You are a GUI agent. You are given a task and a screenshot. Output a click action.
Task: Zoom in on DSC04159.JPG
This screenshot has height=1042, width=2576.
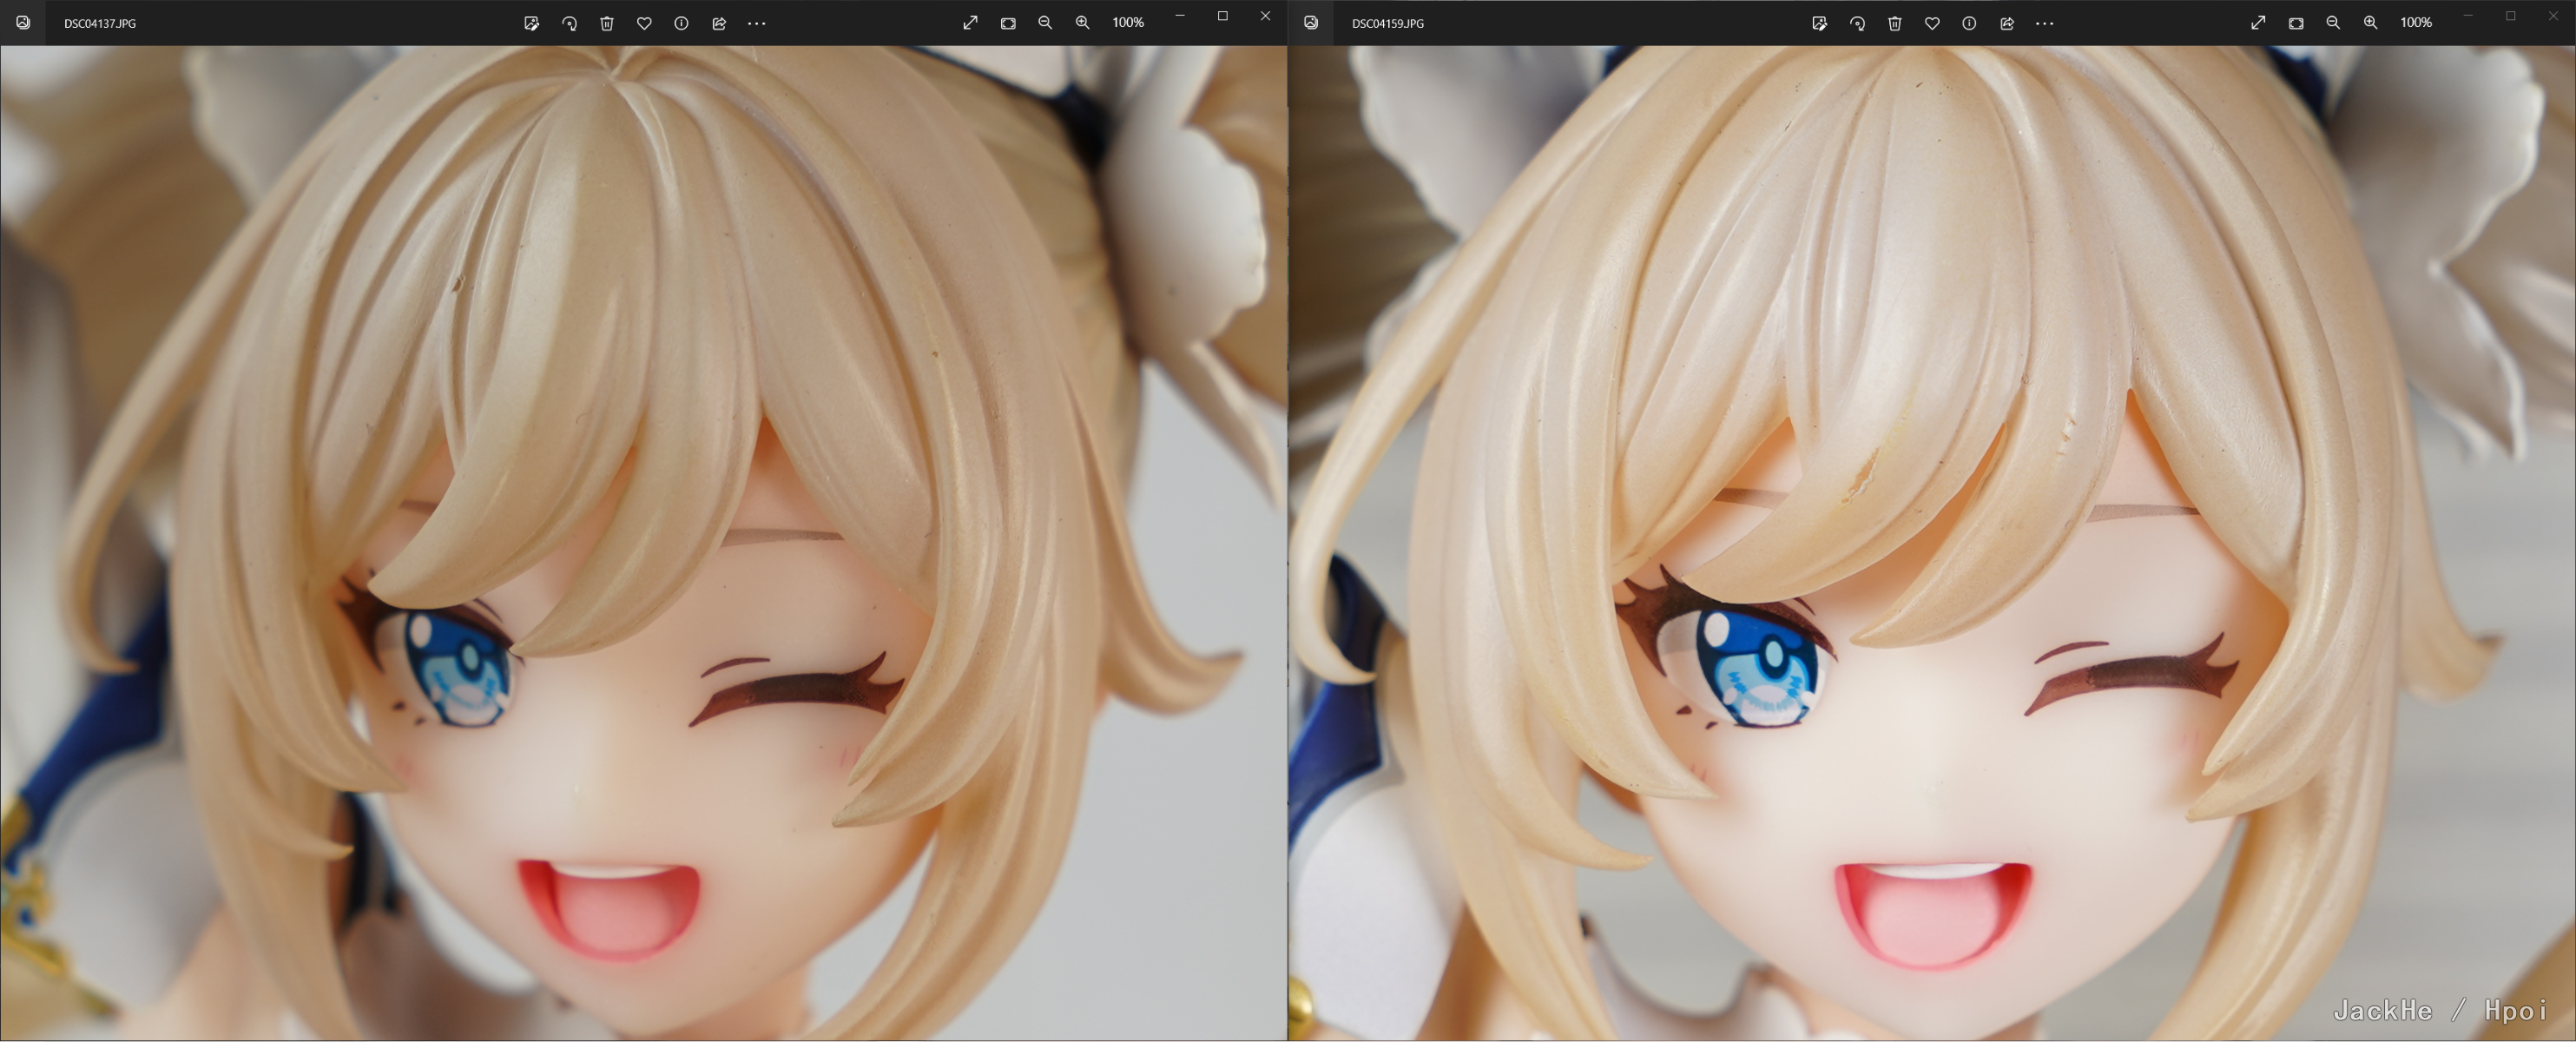click(x=2370, y=22)
